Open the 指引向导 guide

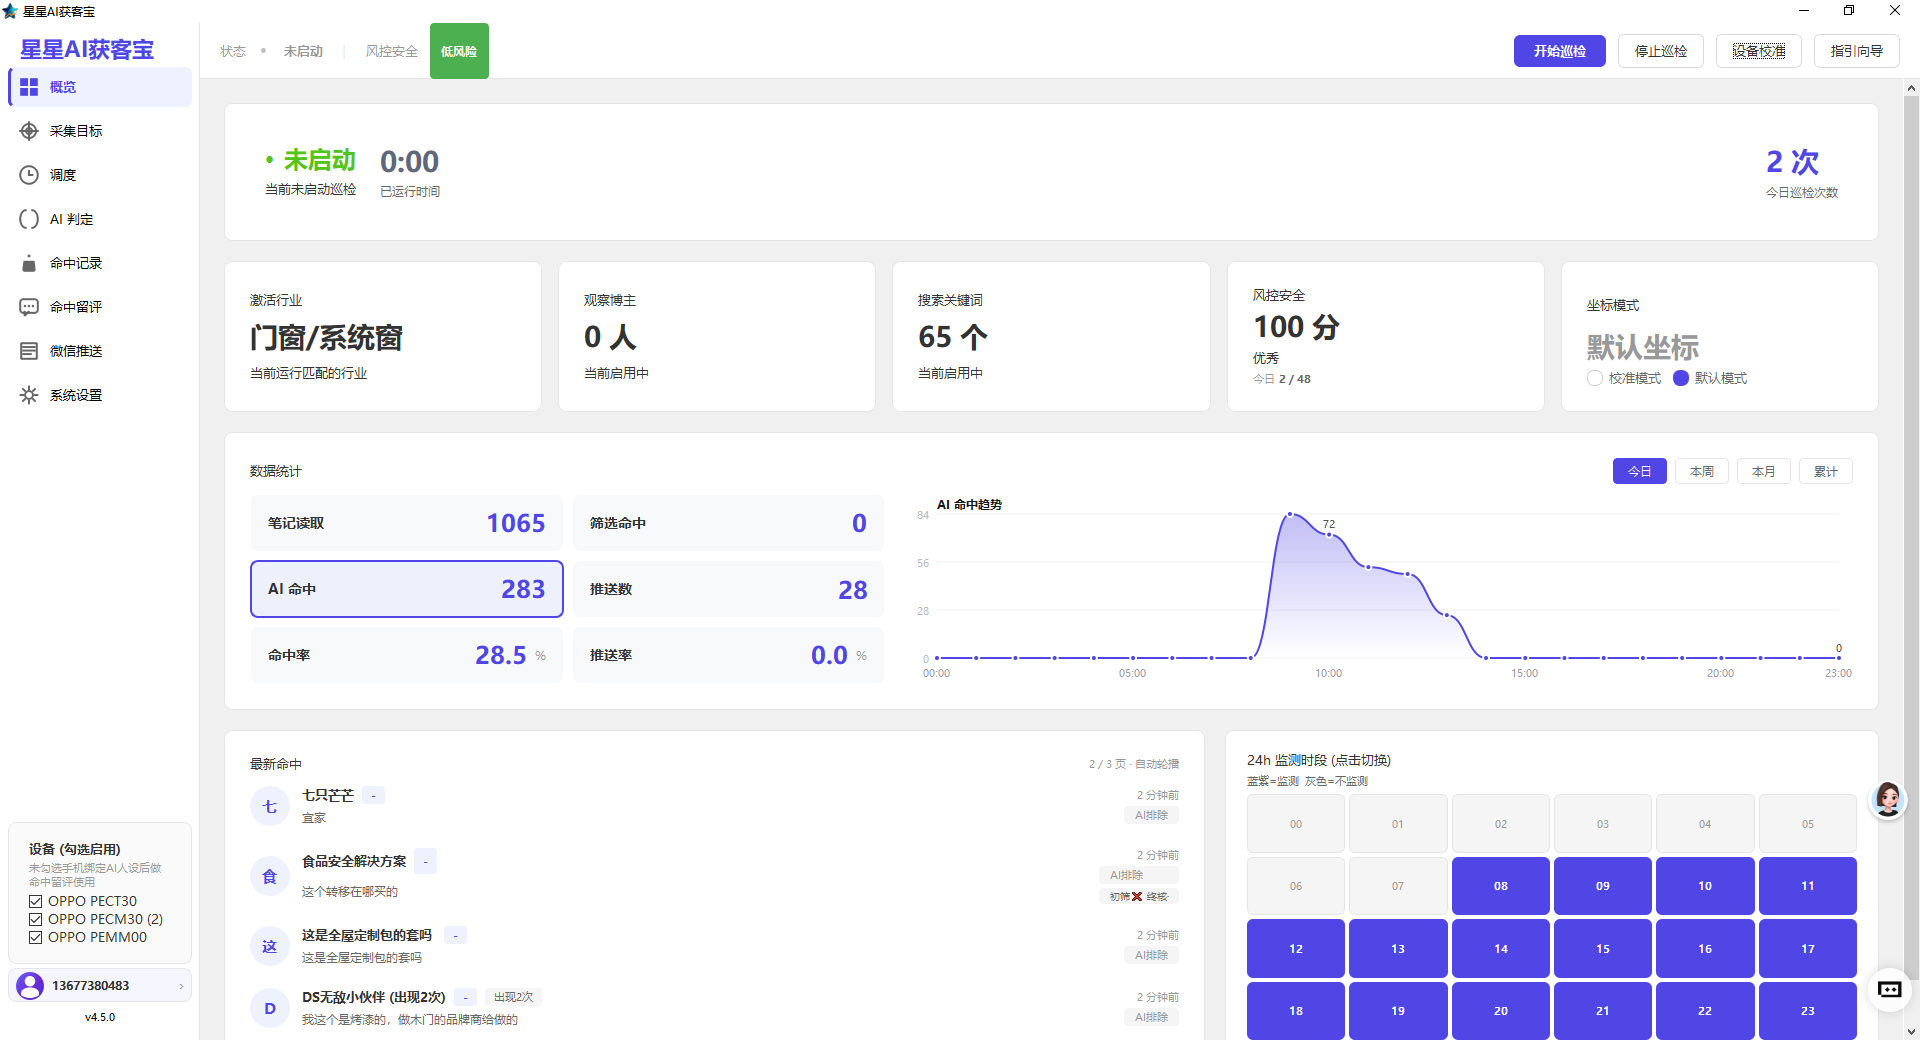1856,51
